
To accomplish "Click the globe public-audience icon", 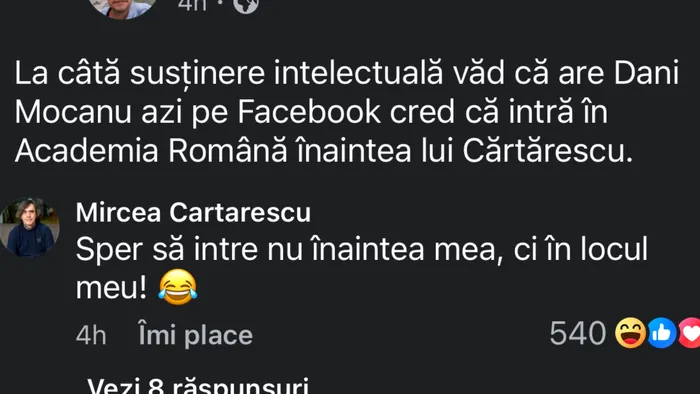I will pyautogui.click(x=246, y=4).
